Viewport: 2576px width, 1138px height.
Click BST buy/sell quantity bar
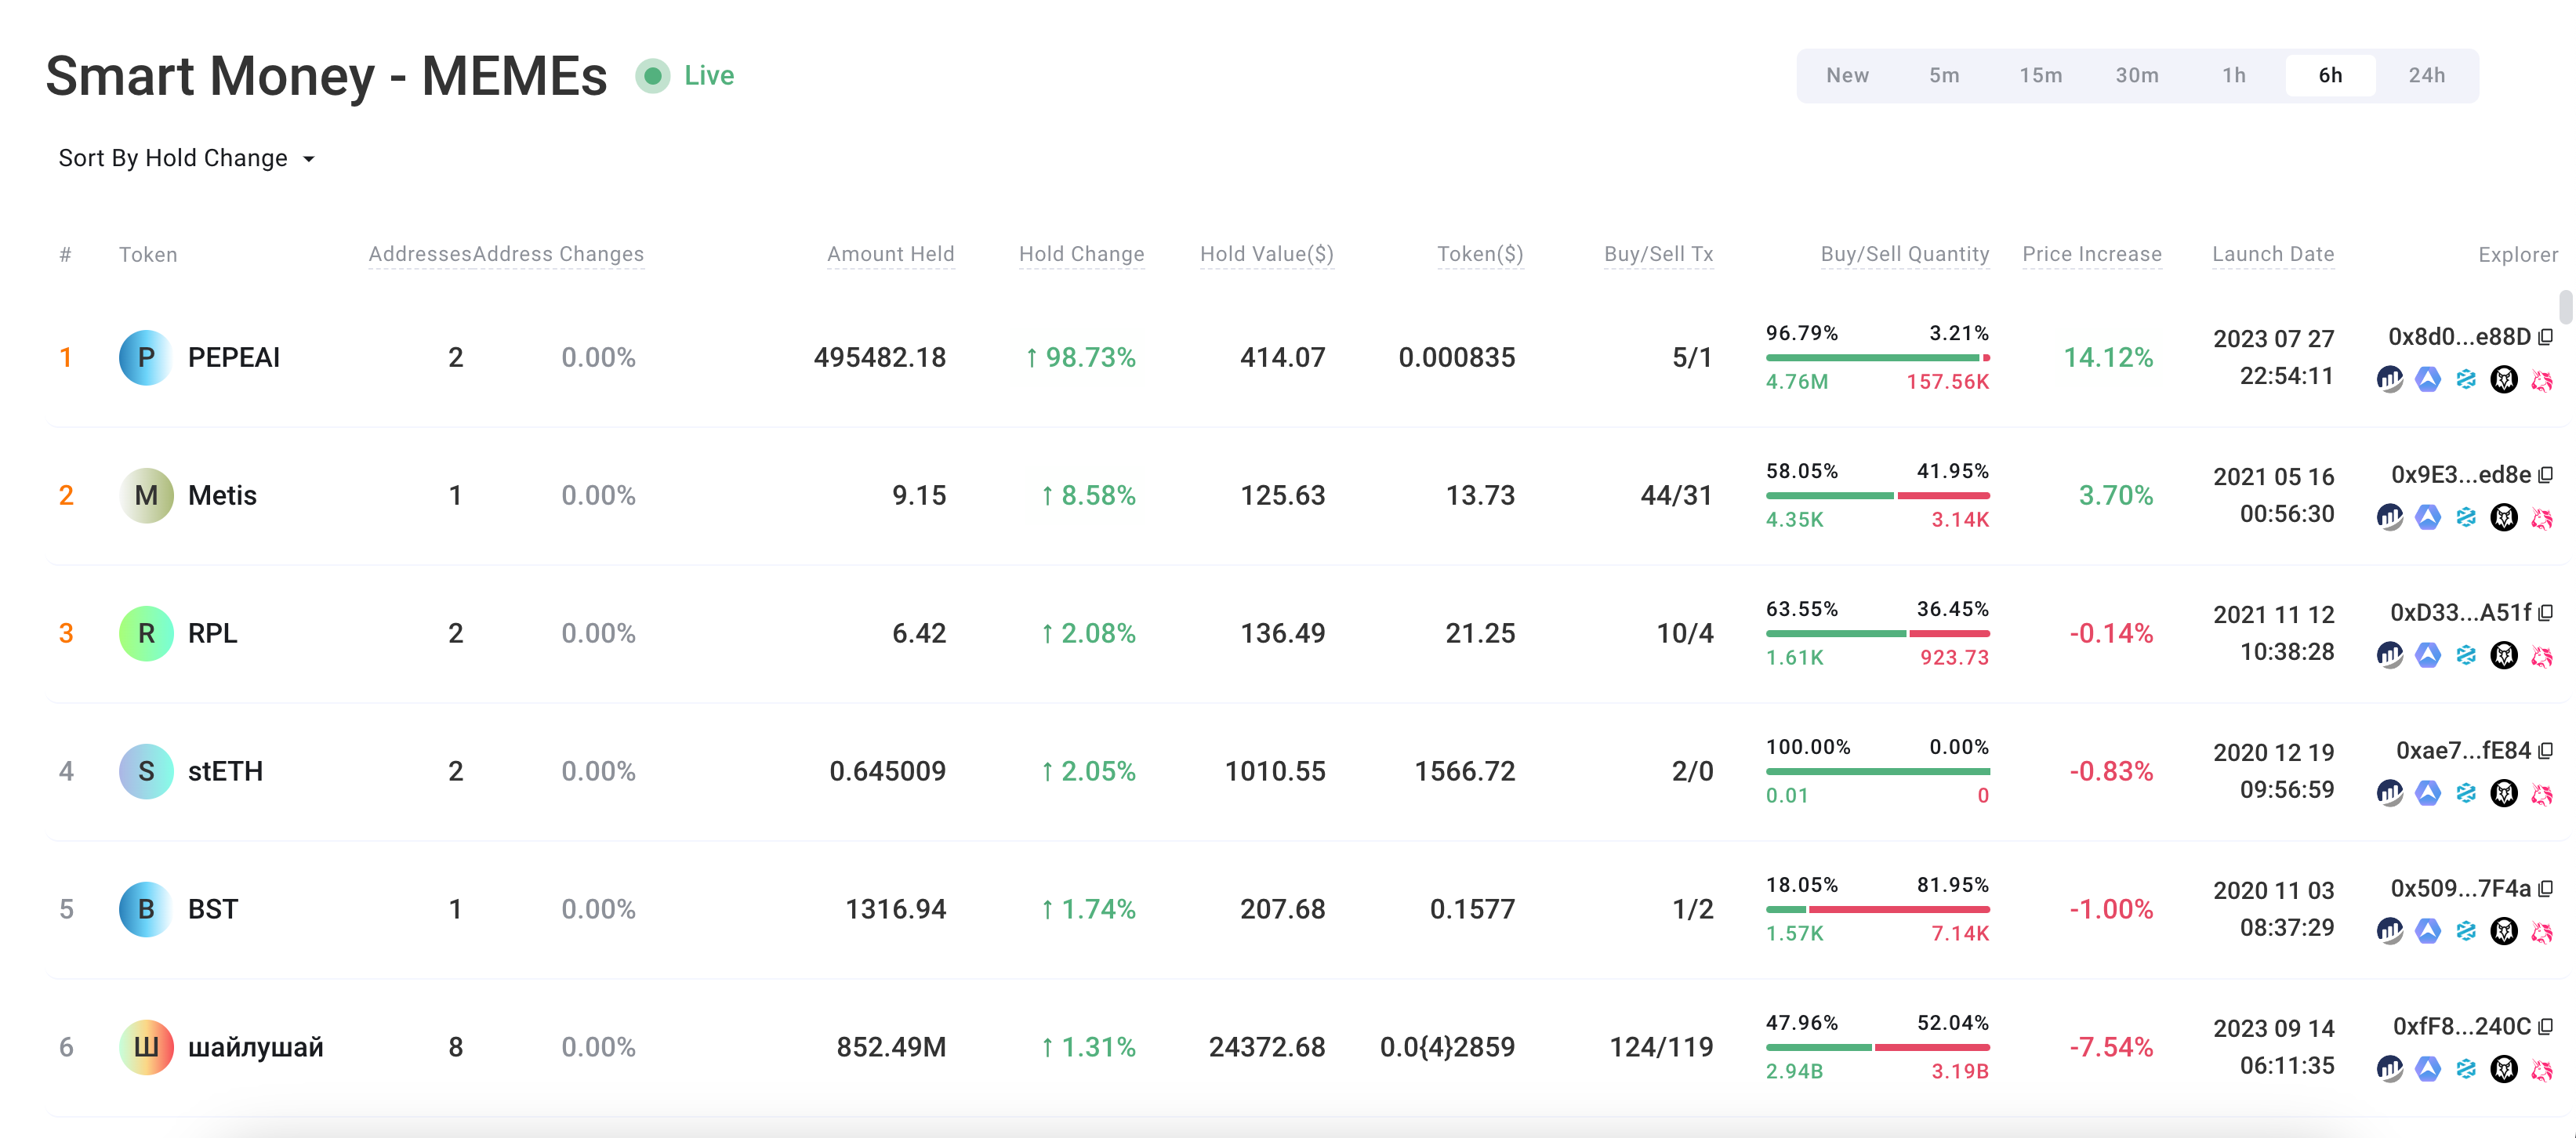[1877, 910]
